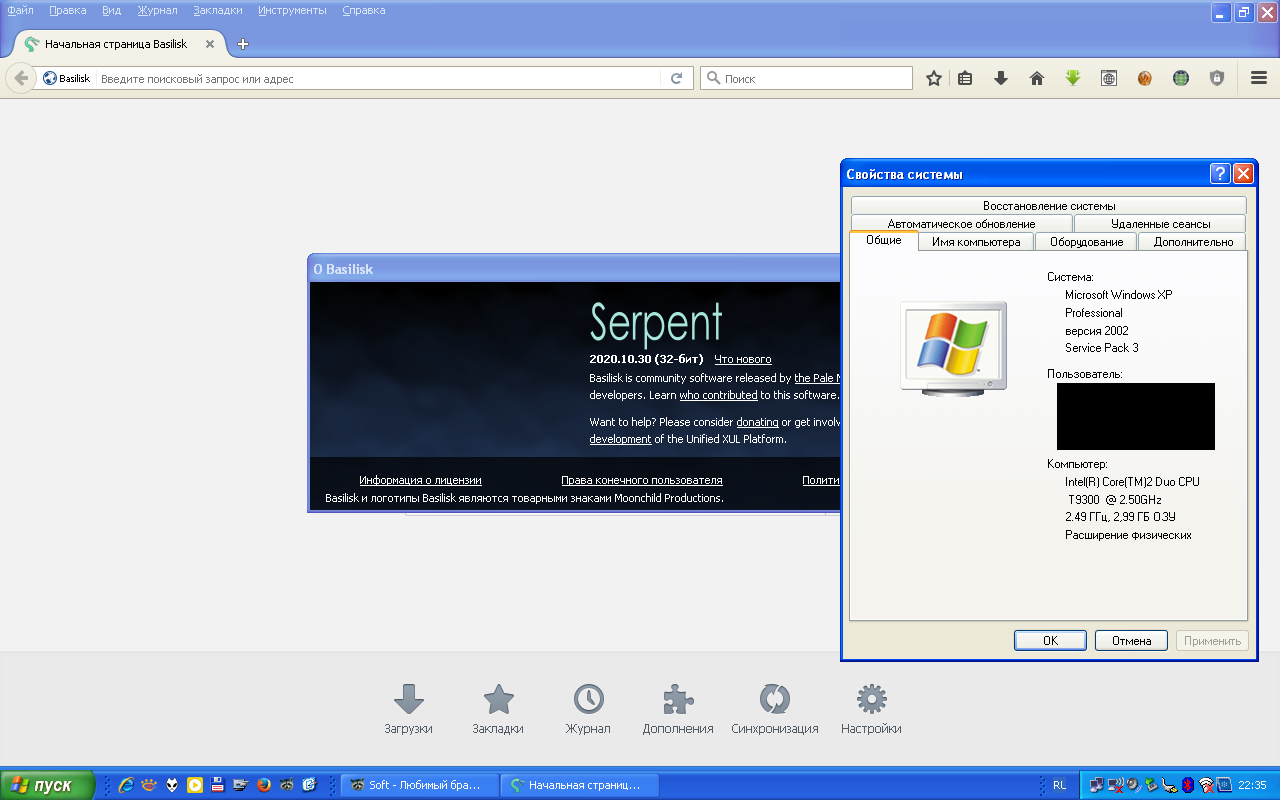The height and width of the screenshot is (800, 1280).
Task: Open the Правка menu
Action: pos(68,10)
